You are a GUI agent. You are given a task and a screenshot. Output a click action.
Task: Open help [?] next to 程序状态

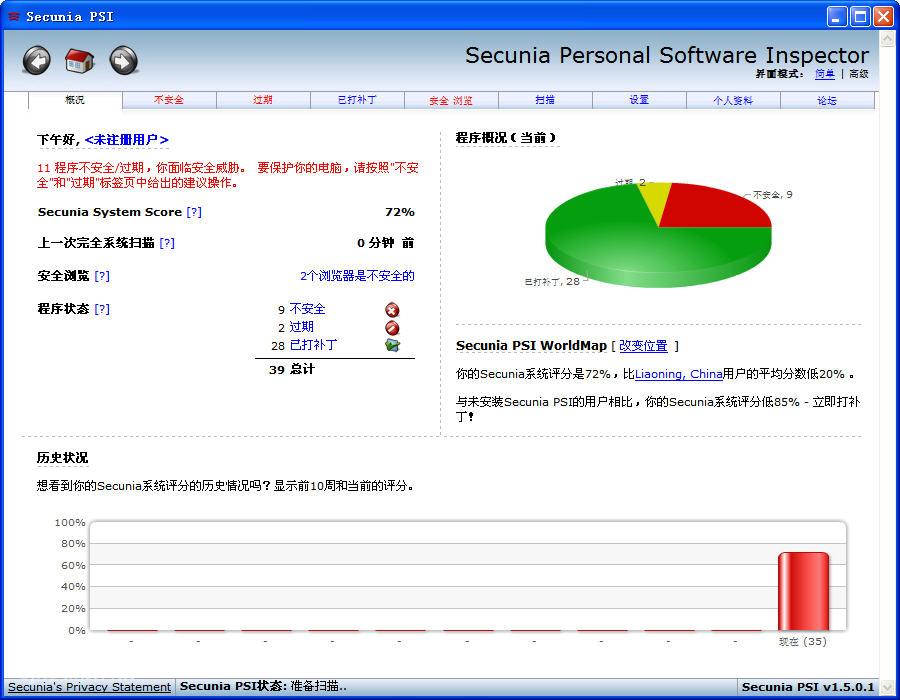(102, 309)
